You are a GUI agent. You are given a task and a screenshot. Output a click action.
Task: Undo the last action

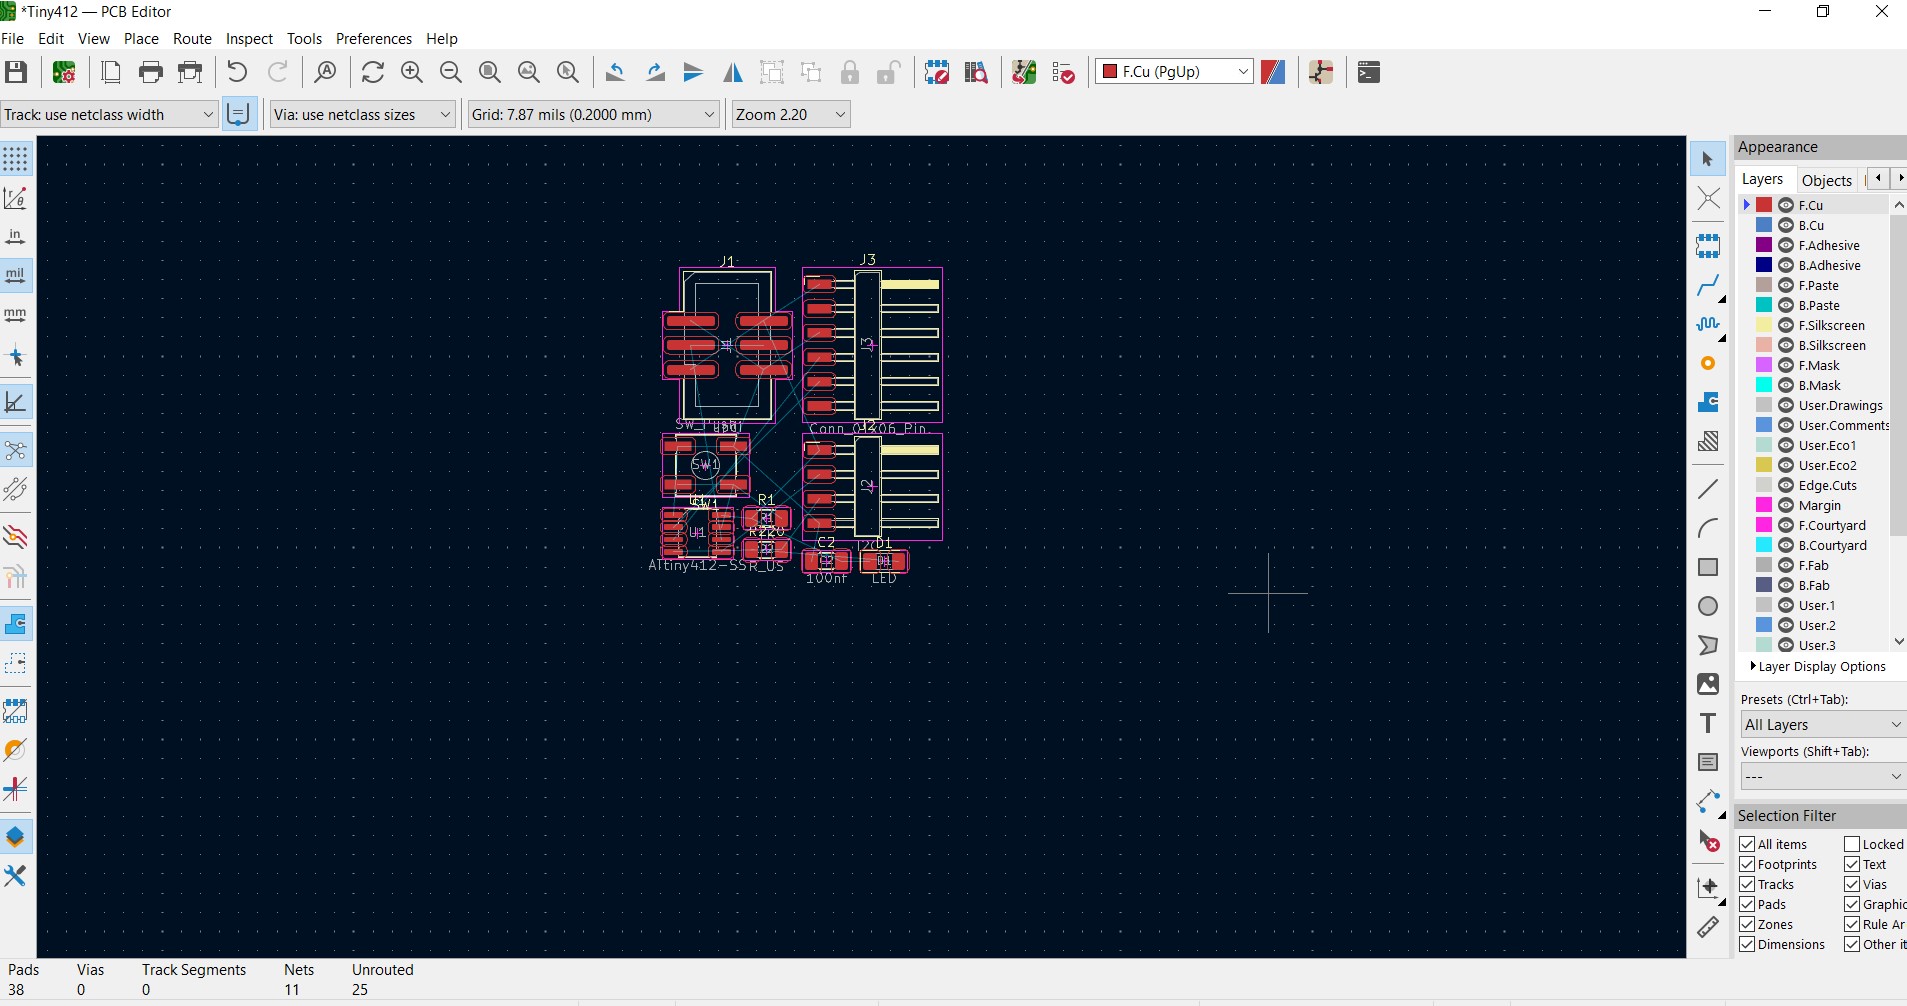pyautogui.click(x=237, y=72)
